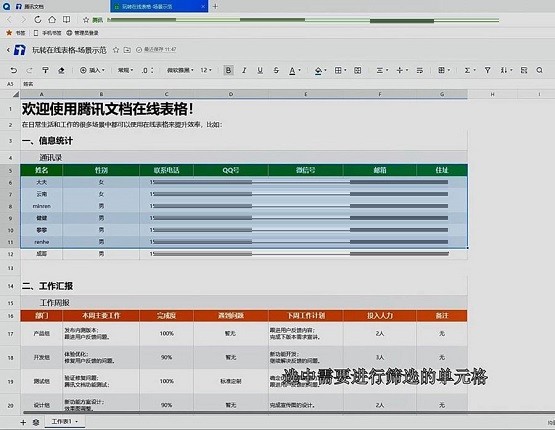
Task: Select column D header
Action: coord(231,94)
